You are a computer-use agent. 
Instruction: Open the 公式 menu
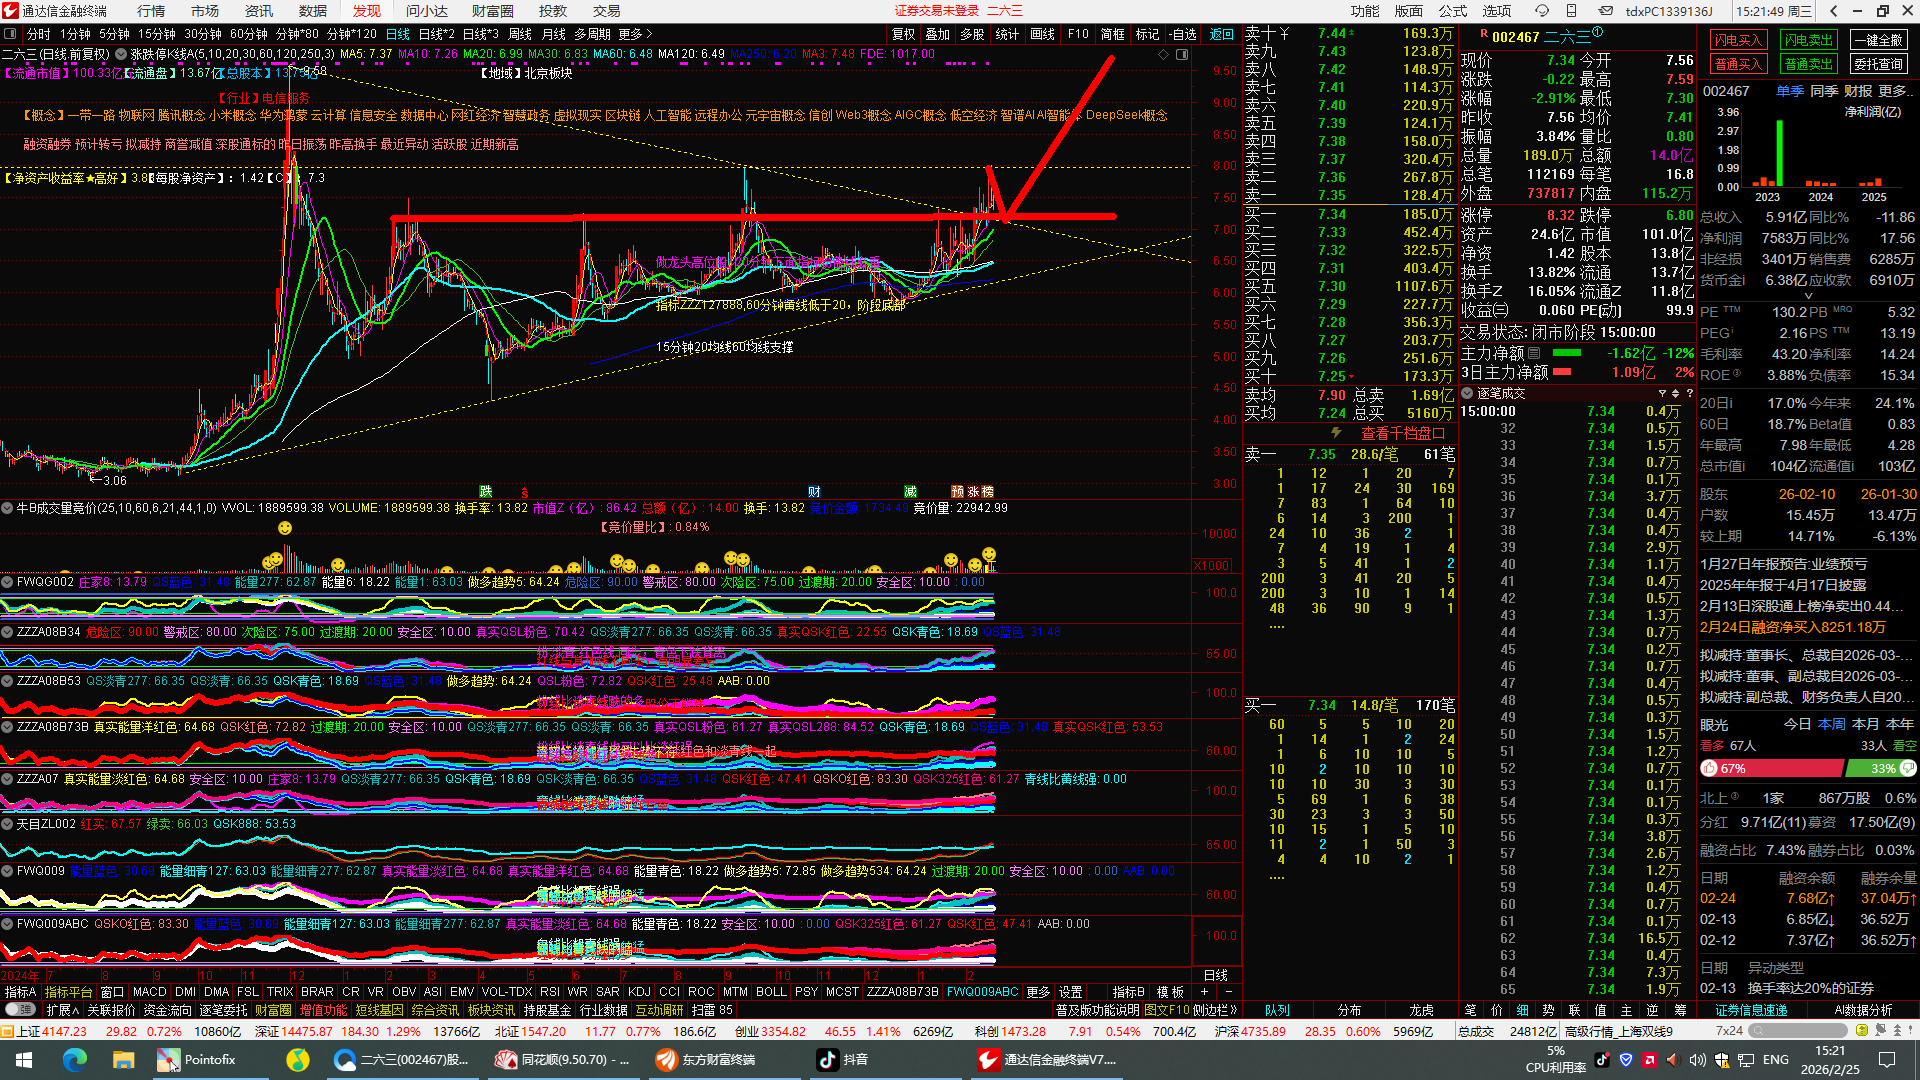click(x=1452, y=11)
